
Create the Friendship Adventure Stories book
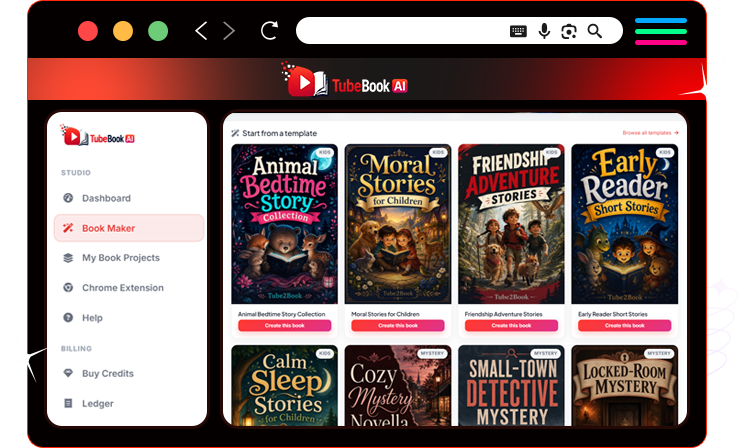[x=511, y=326]
